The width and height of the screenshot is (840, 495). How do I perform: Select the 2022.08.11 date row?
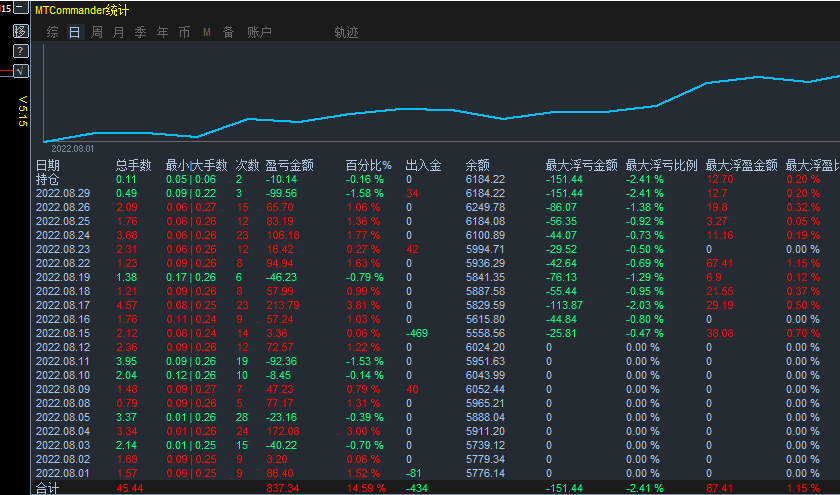(x=63, y=361)
